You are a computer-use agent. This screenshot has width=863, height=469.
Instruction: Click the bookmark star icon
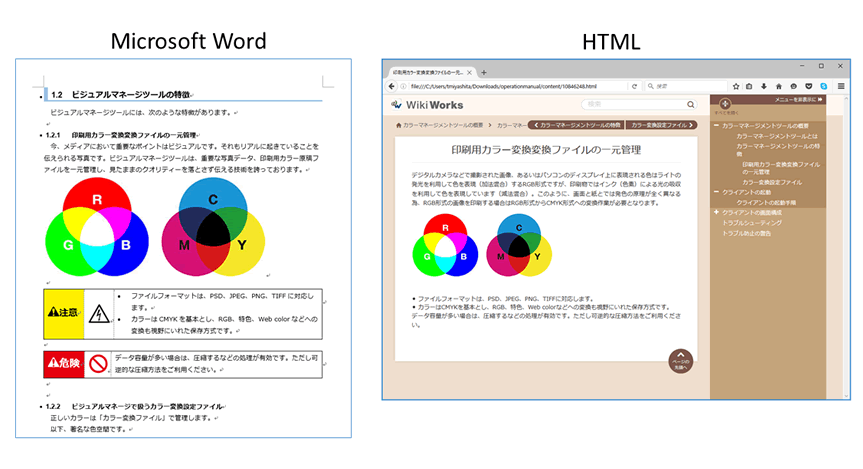click(x=736, y=86)
